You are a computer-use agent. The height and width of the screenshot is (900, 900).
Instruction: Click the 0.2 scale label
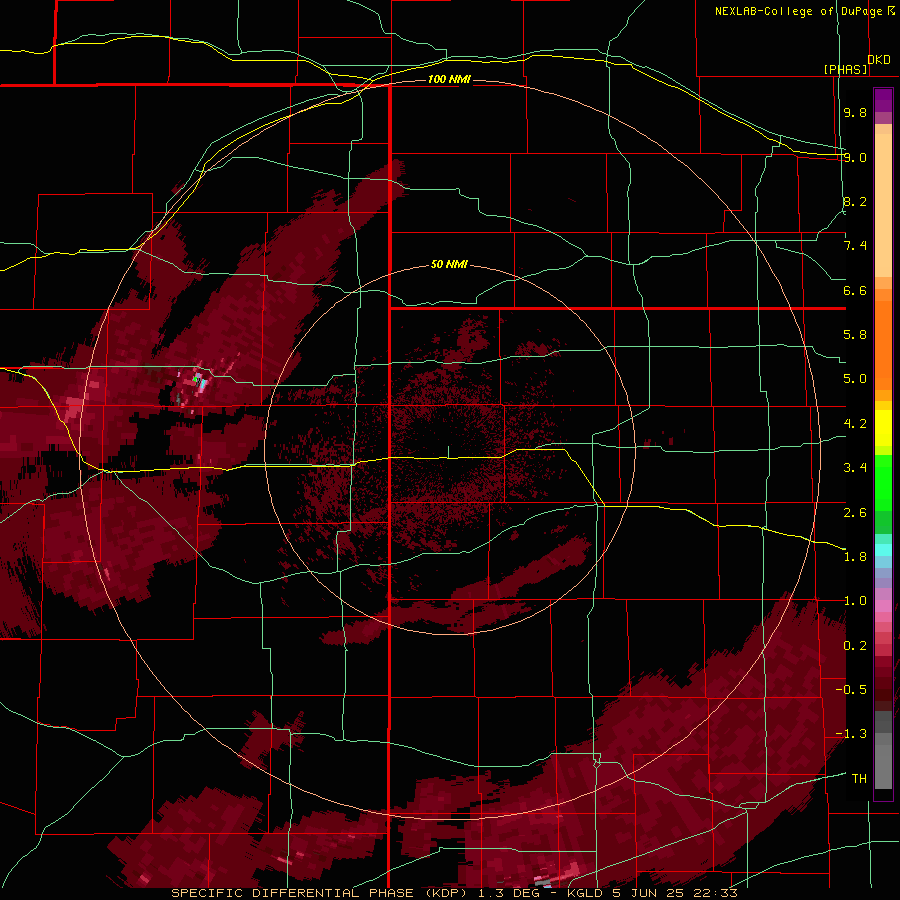(x=855, y=646)
